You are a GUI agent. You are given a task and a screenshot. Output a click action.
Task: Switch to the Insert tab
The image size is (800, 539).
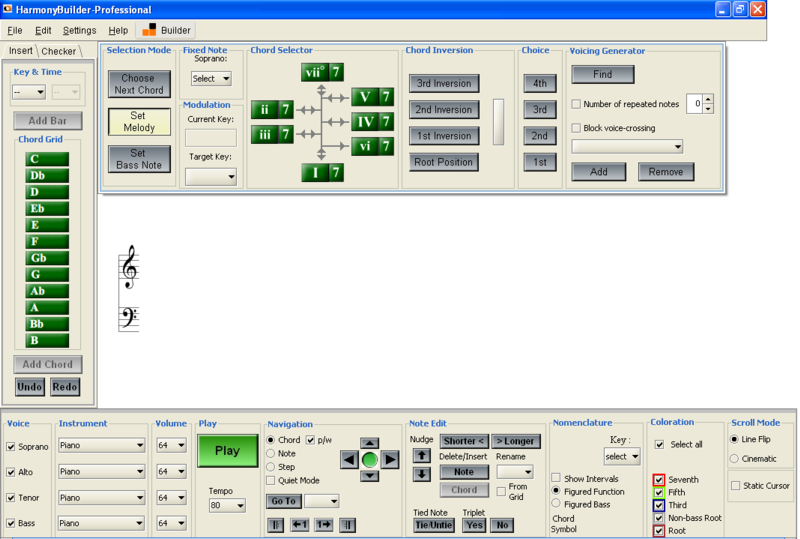click(20, 51)
